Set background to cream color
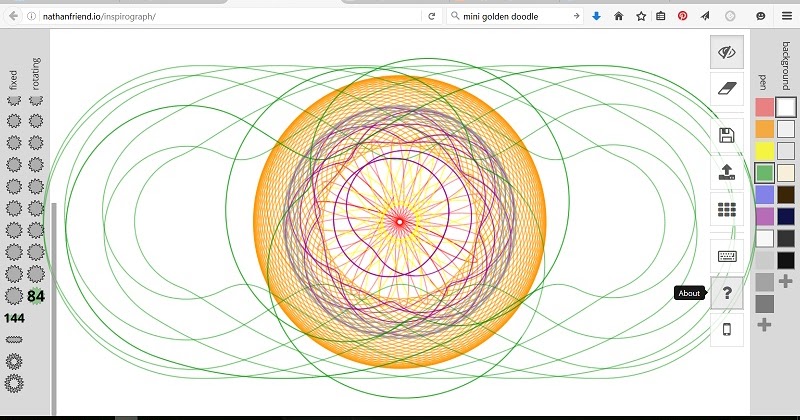The image size is (800, 420). pyautogui.click(x=786, y=173)
